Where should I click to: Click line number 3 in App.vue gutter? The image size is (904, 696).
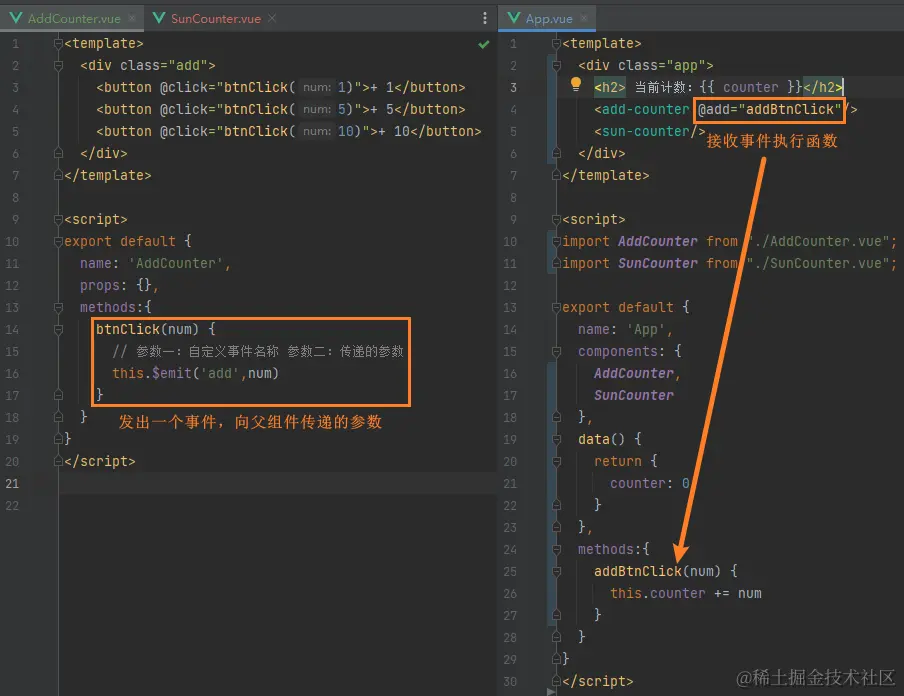click(513, 88)
